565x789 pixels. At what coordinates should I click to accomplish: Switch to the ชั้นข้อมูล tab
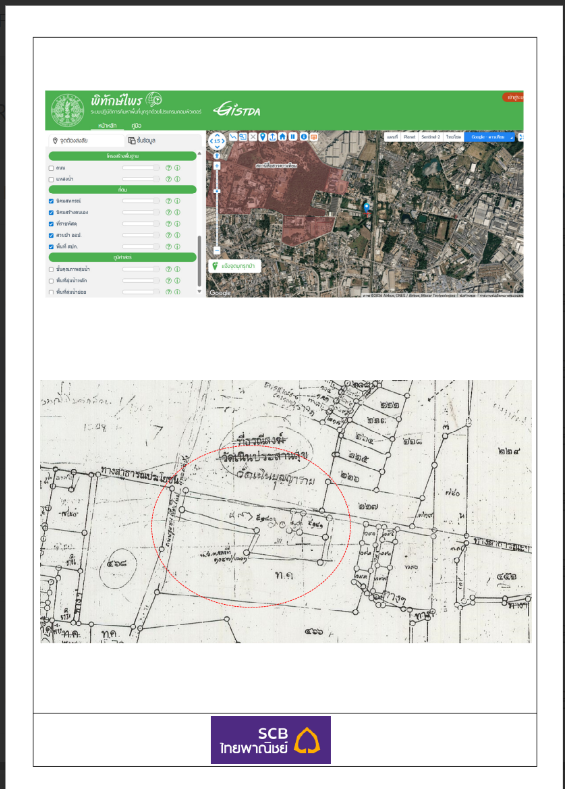coord(142,140)
